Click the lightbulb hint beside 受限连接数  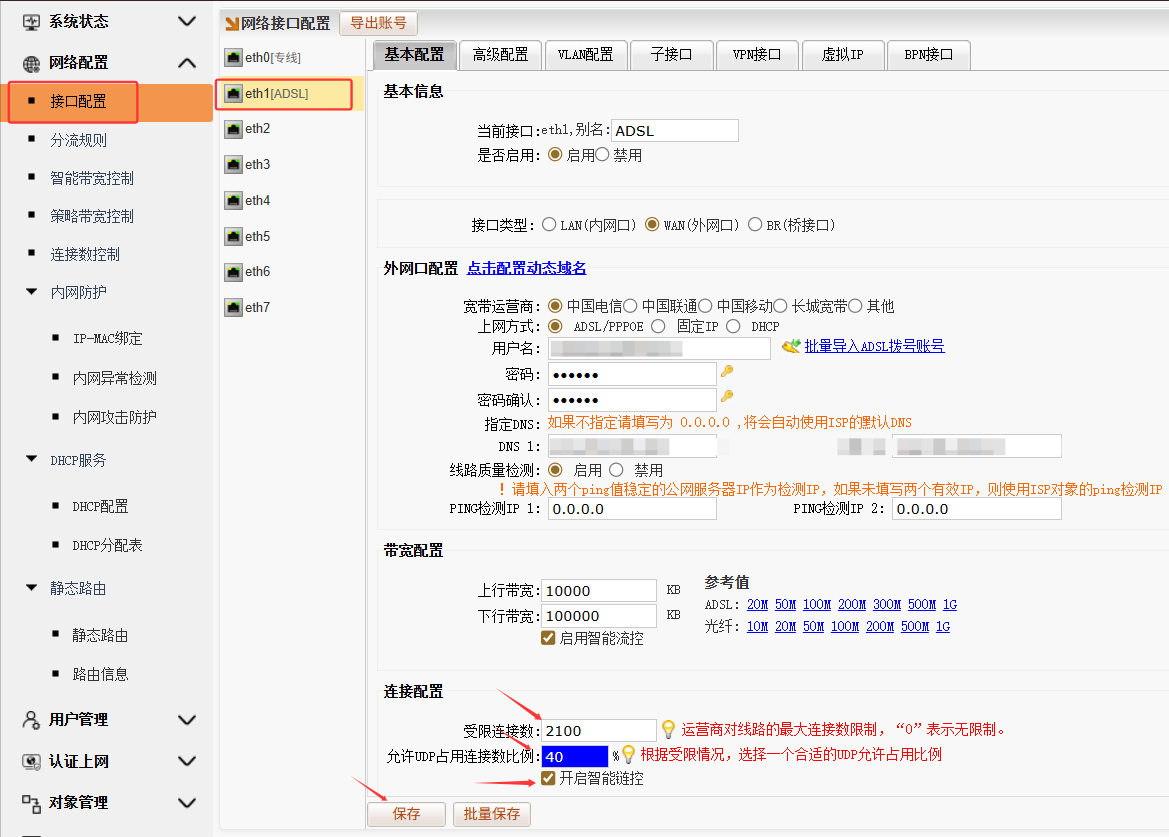(x=669, y=729)
